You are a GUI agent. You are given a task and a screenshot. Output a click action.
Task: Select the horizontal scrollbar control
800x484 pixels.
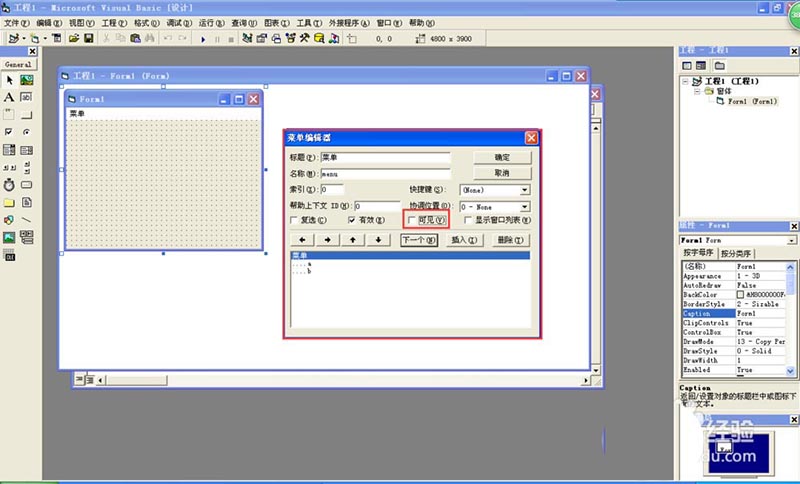click(9, 167)
